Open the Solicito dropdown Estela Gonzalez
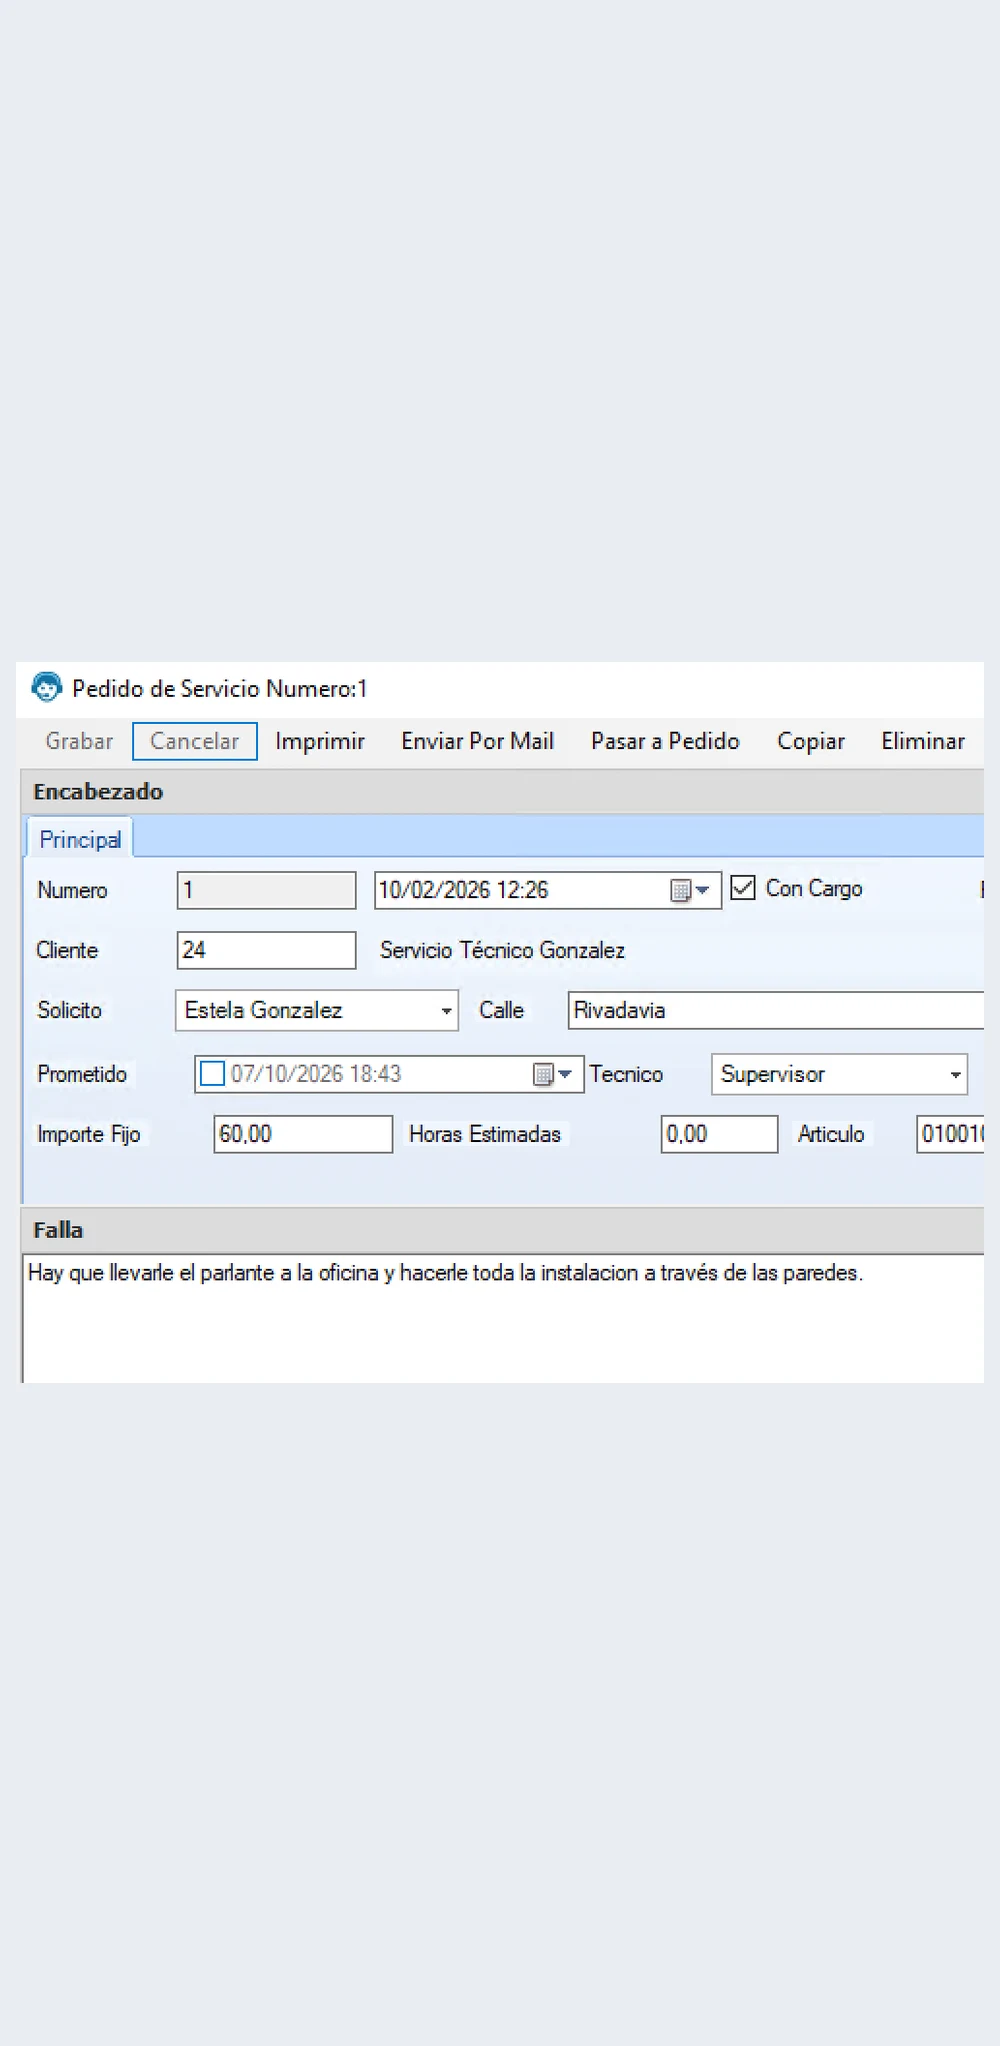This screenshot has height=2046, width=1000. point(316,1010)
